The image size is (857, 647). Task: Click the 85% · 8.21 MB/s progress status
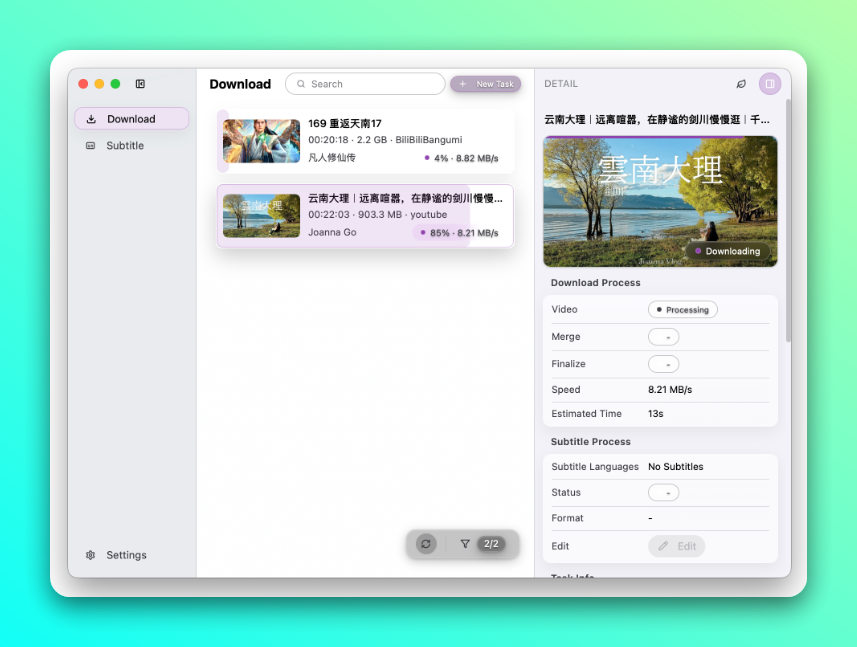click(x=459, y=233)
